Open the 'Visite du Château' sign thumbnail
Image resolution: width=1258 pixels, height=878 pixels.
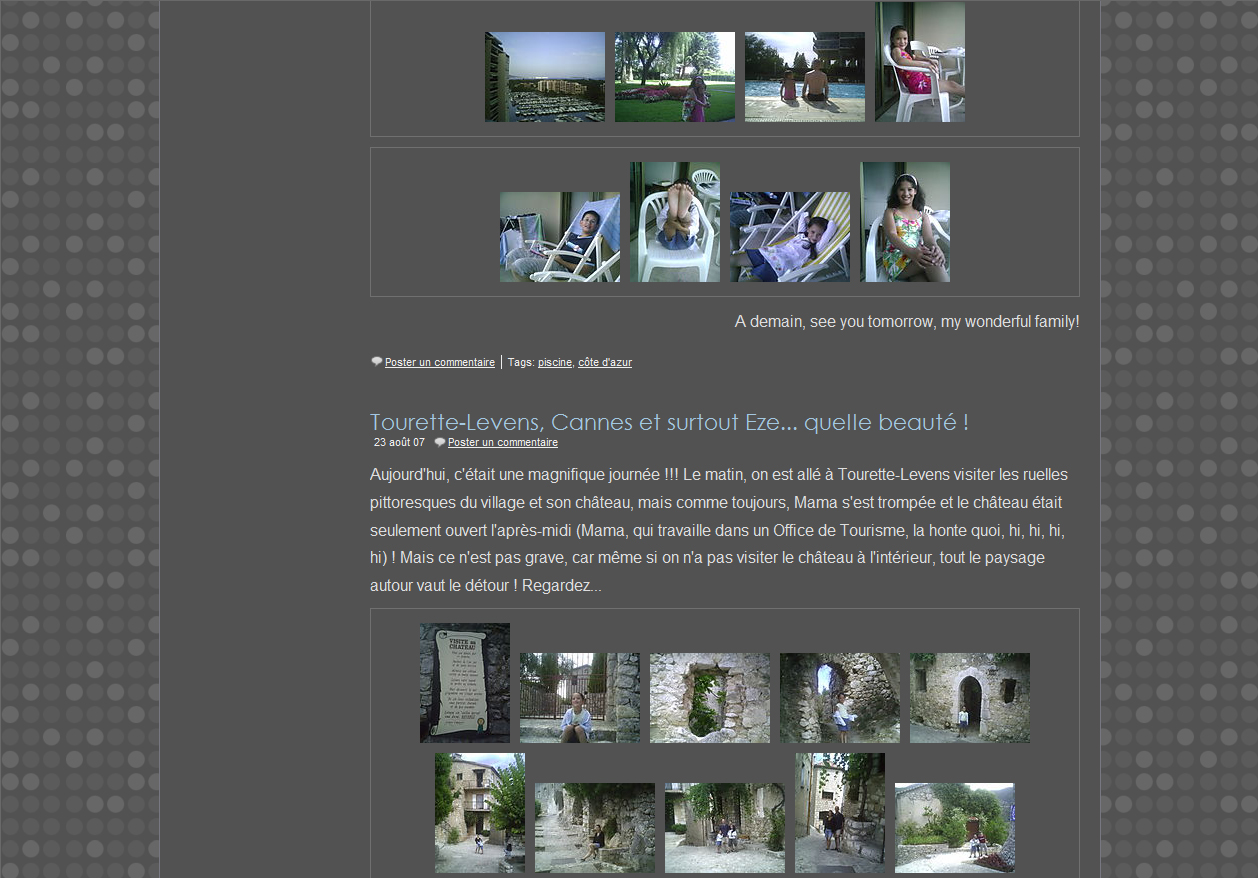click(464, 683)
